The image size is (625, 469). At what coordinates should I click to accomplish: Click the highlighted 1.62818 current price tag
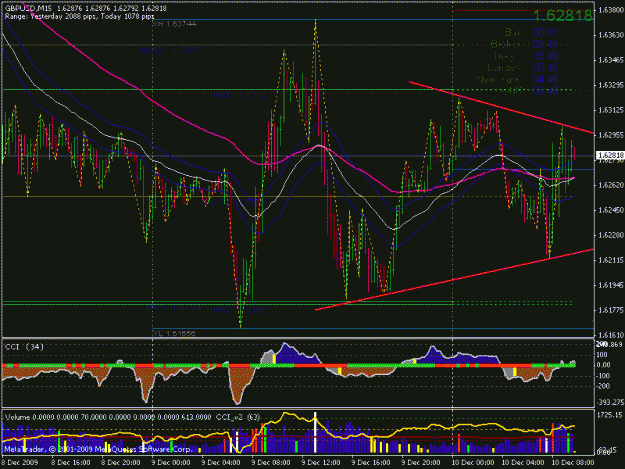[610, 155]
